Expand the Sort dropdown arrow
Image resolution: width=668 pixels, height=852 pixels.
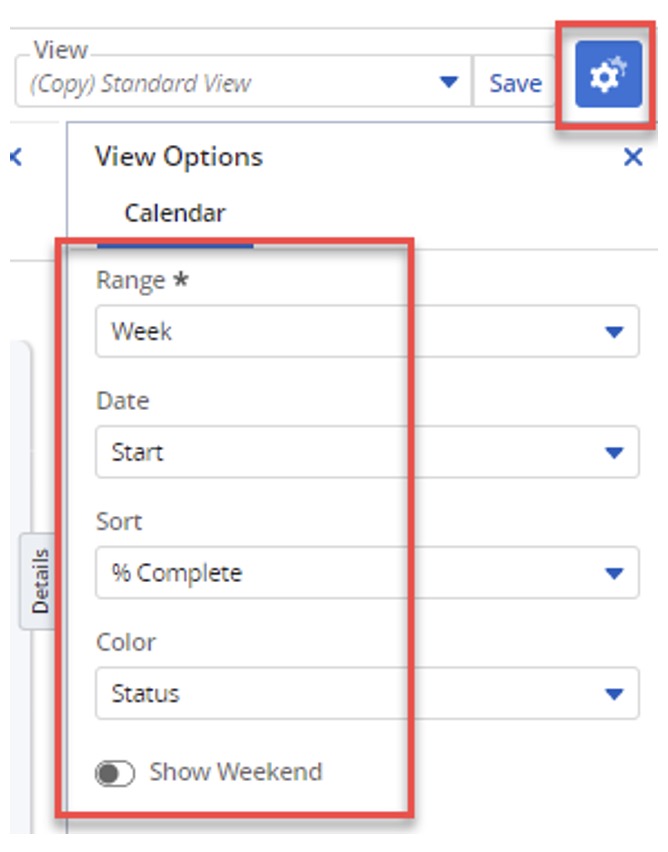[x=614, y=573]
